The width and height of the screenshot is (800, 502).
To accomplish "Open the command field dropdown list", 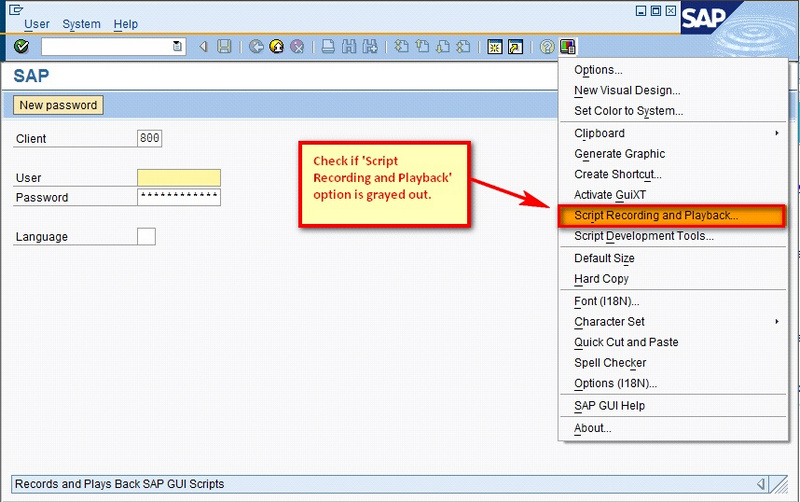I will coord(178,47).
